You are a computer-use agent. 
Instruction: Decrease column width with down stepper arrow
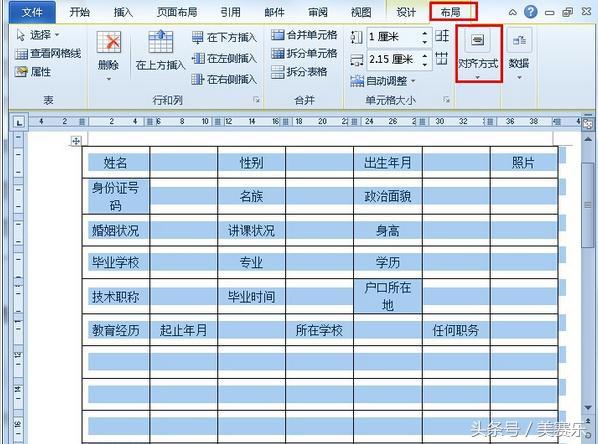(x=425, y=64)
